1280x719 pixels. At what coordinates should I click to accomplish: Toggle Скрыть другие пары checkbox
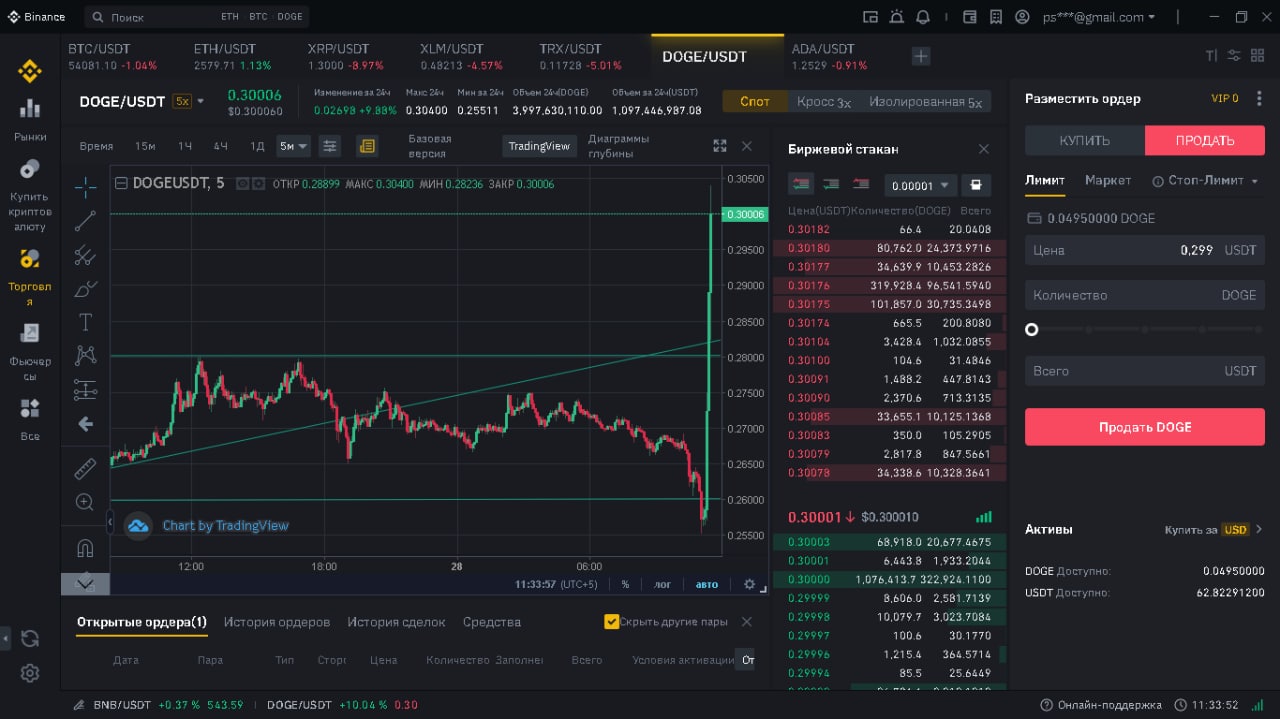612,622
